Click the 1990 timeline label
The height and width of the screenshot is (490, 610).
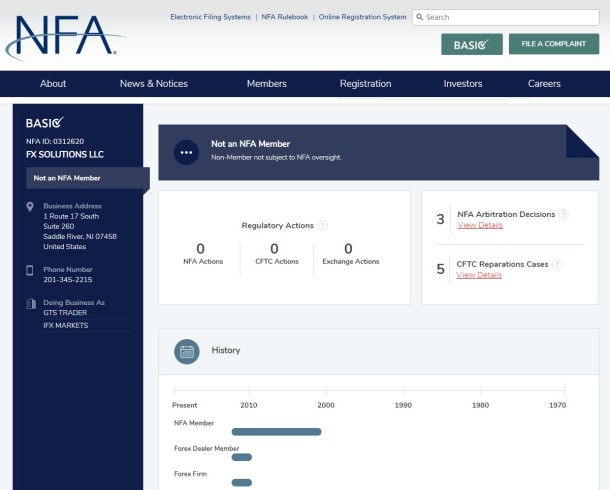pyautogui.click(x=403, y=405)
